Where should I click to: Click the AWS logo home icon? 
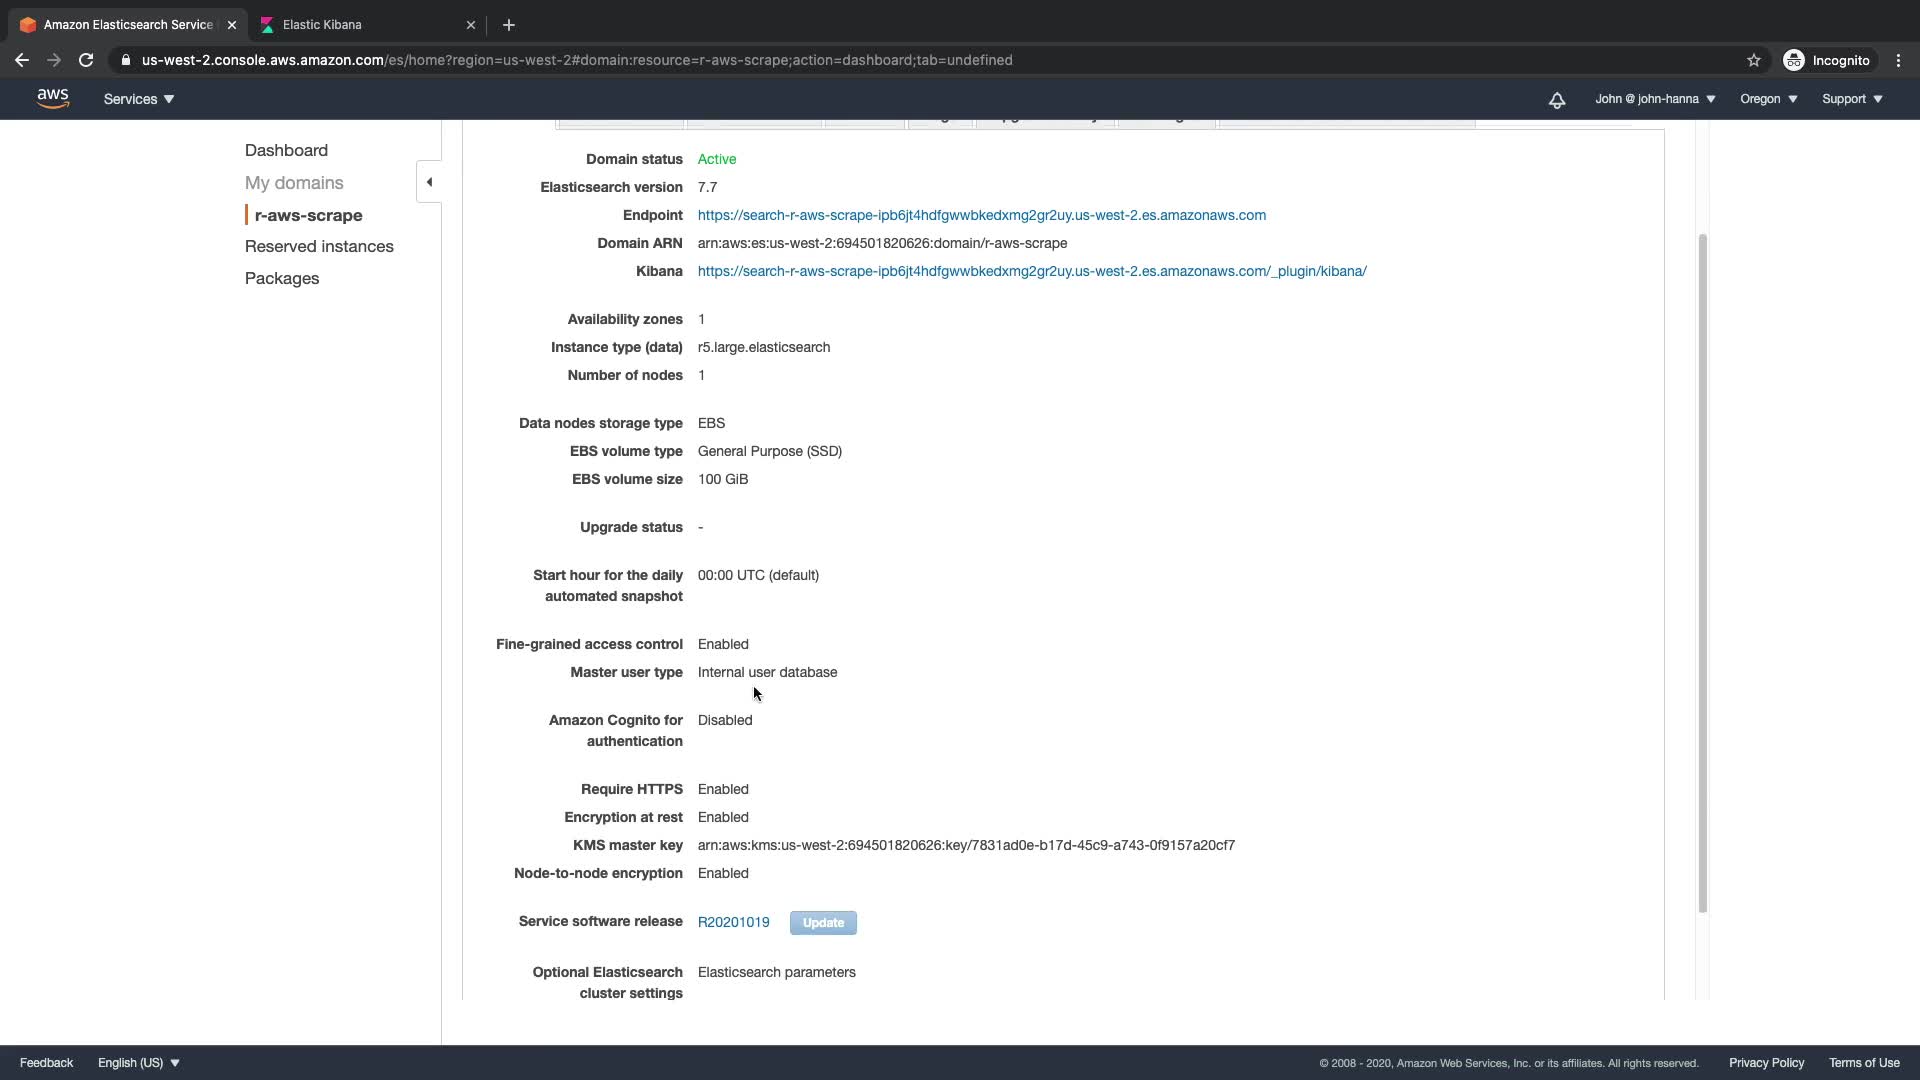pos(52,98)
